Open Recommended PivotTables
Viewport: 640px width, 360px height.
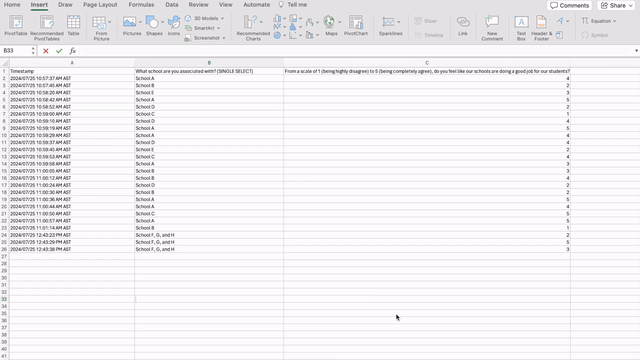(x=47, y=28)
